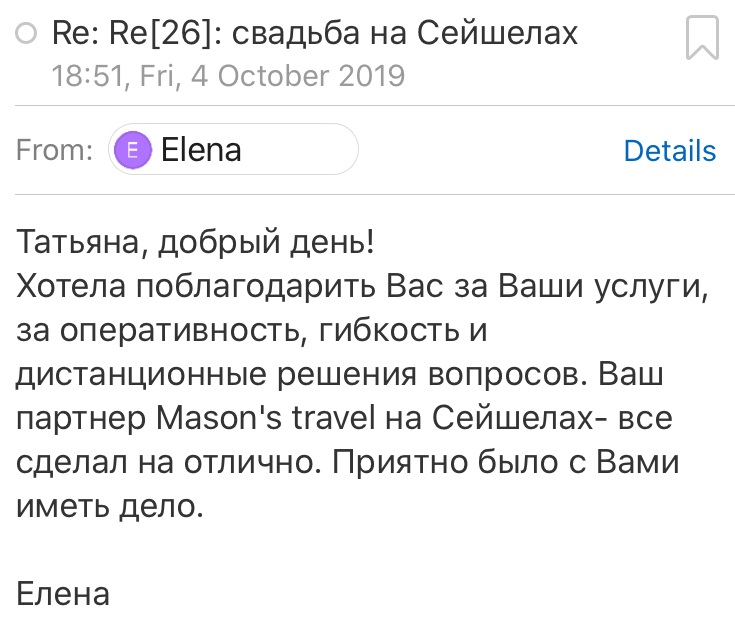Select the 18:51 Fri 4 October timestamp

click(228, 76)
